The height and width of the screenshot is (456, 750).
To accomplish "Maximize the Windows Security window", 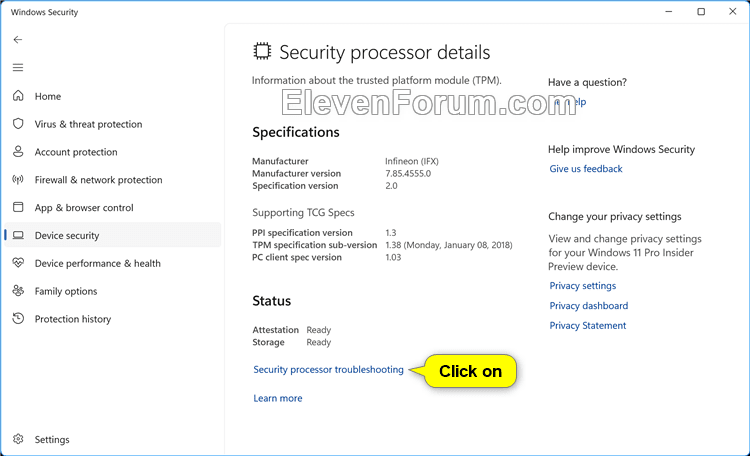I will pos(701,11).
